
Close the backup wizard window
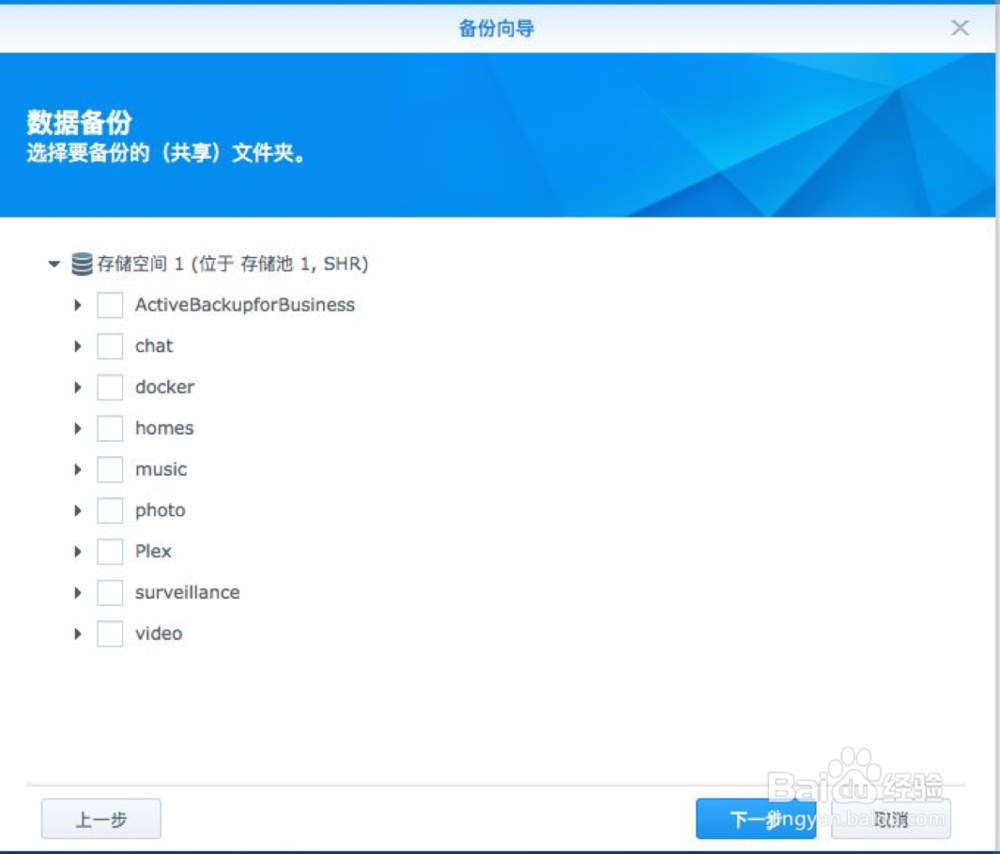click(x=960, y=27)
